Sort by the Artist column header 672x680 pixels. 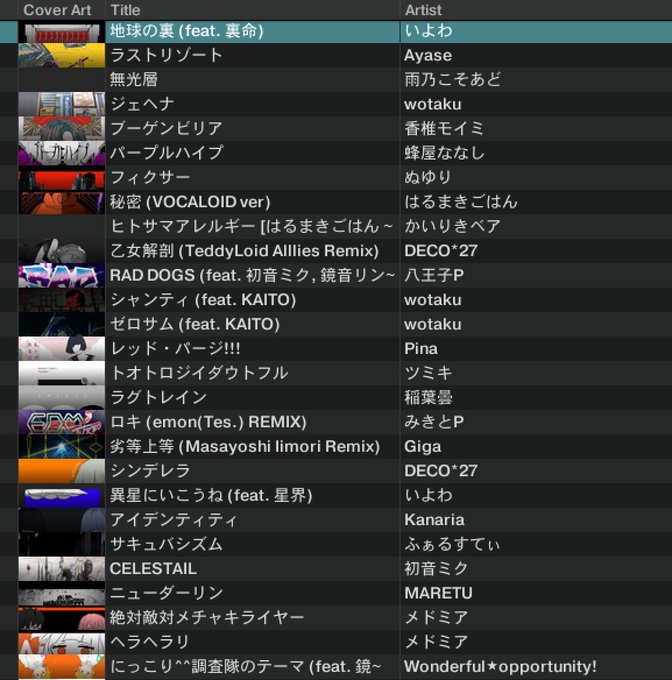[x=423, y=10]
